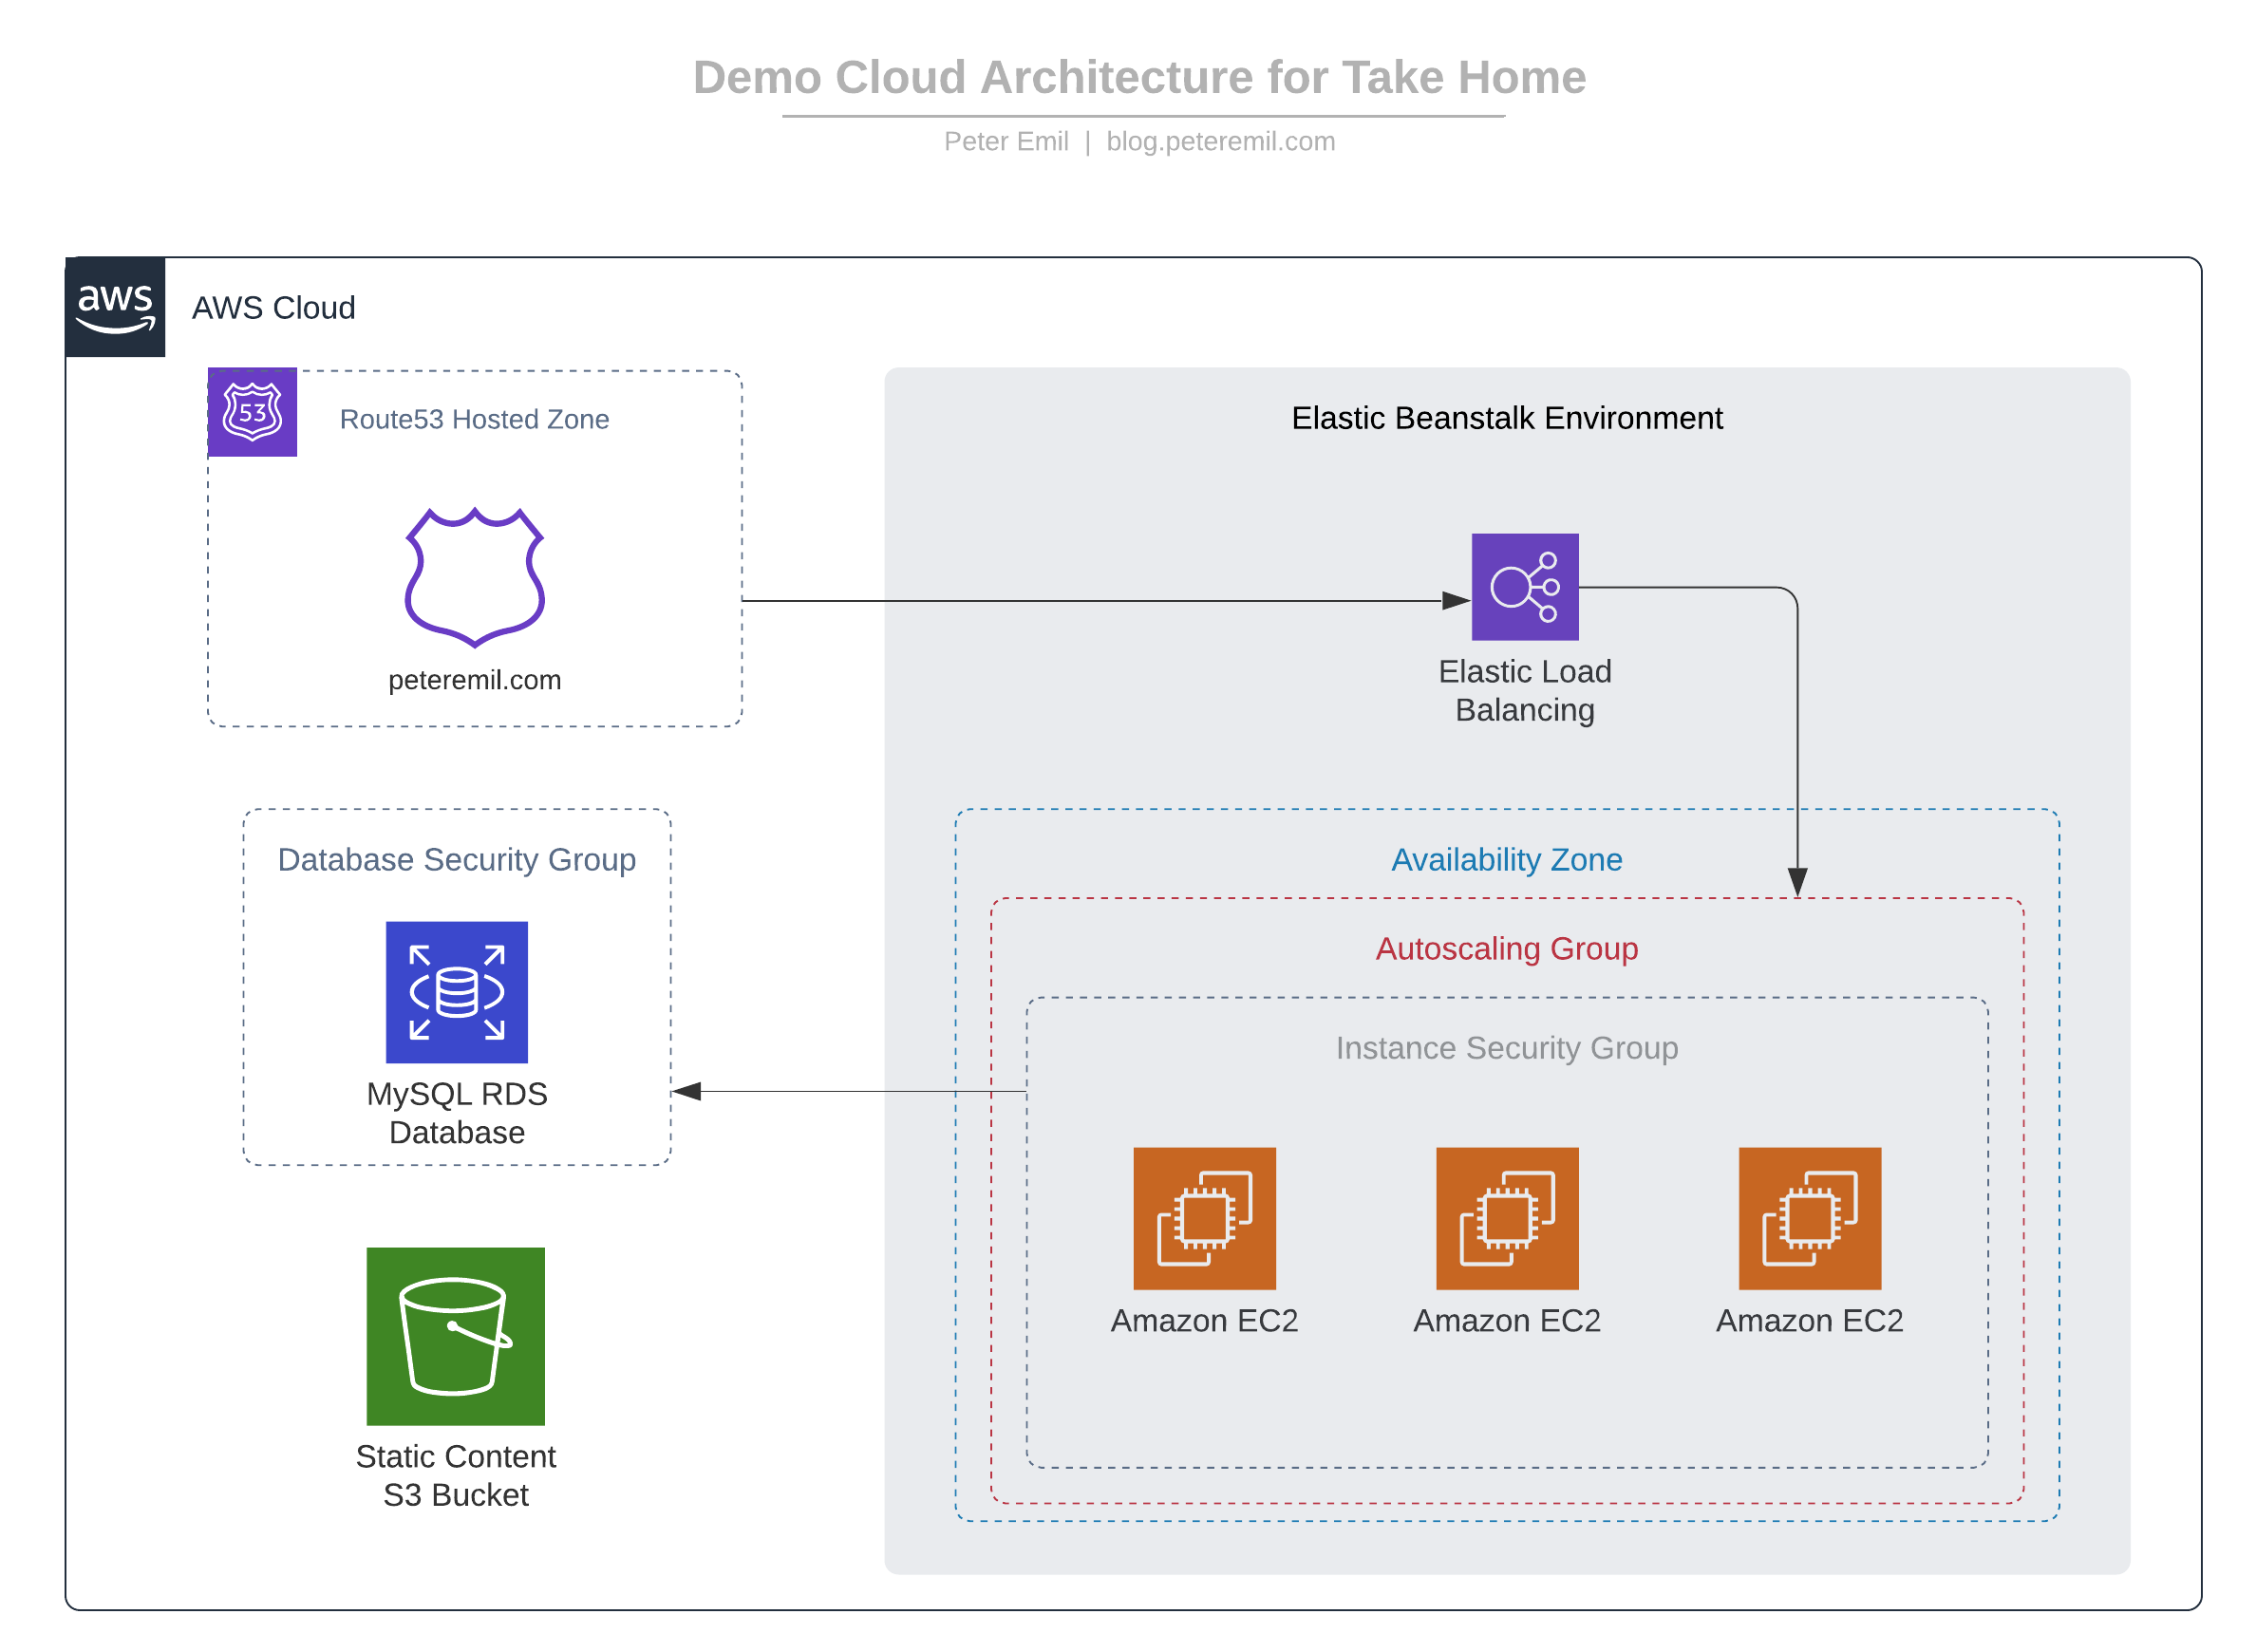This screenshot has height=1652, width=2256.
Task: Click the arrowhead pointing into Autoscaling Group
Action: pos(1796,882)
